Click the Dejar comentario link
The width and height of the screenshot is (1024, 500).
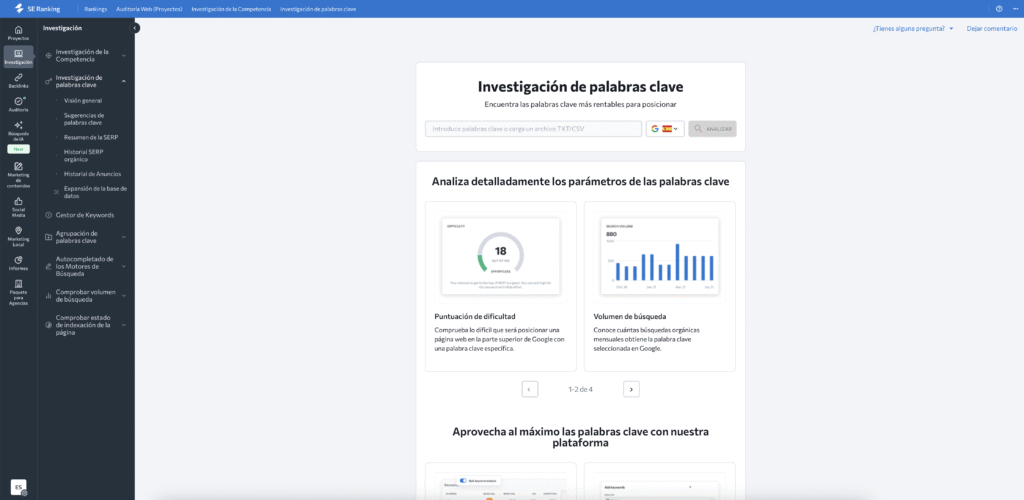pos(992,29)
